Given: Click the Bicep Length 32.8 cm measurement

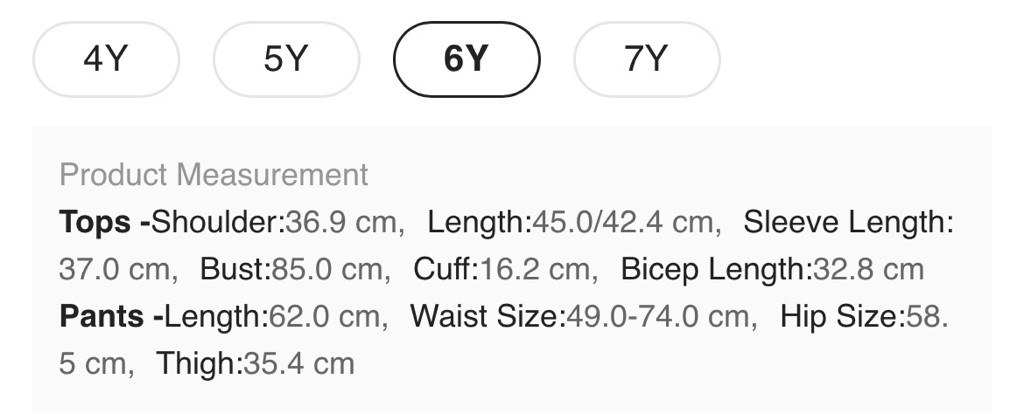Looking at the screenshot, I should [772, 269].
